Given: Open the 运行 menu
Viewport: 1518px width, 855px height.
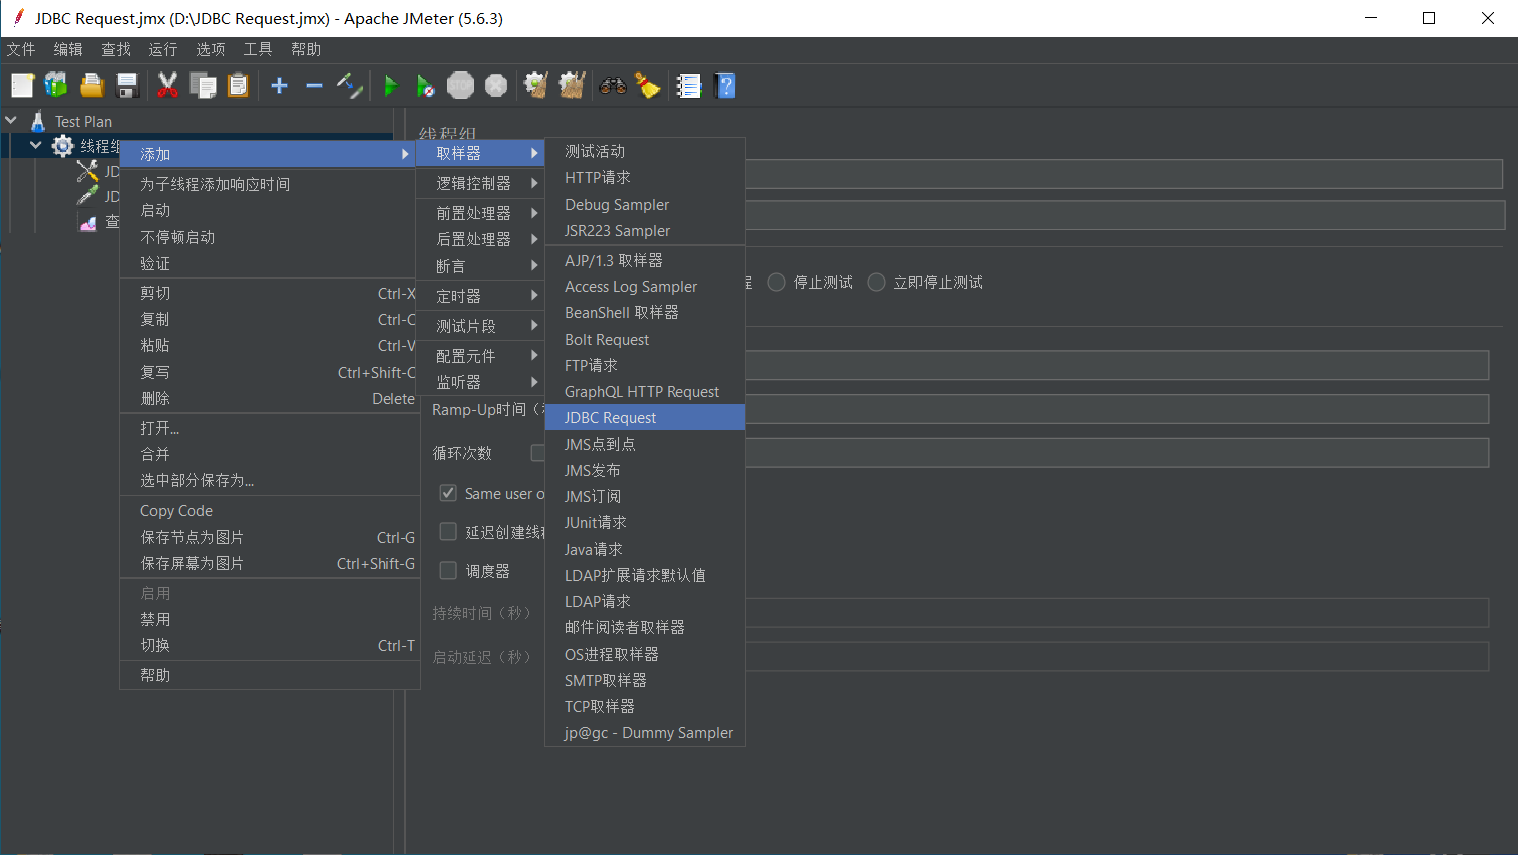Looking at the screenshot, I should click(163, 49).
